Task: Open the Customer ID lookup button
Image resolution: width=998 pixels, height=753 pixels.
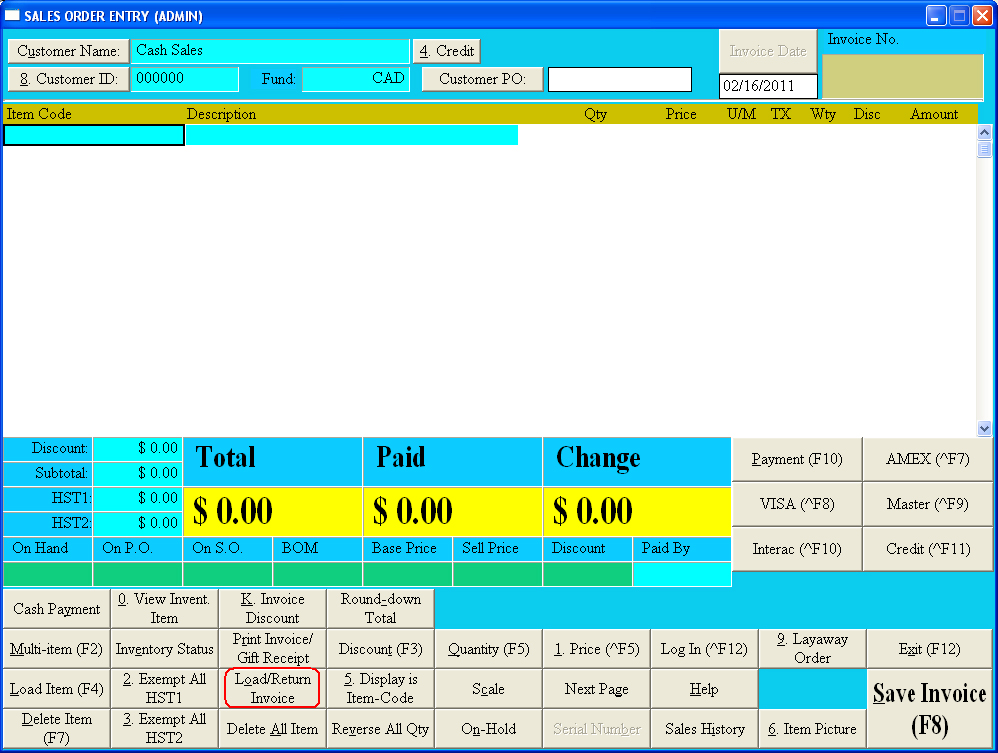Action: pos(68,79)
